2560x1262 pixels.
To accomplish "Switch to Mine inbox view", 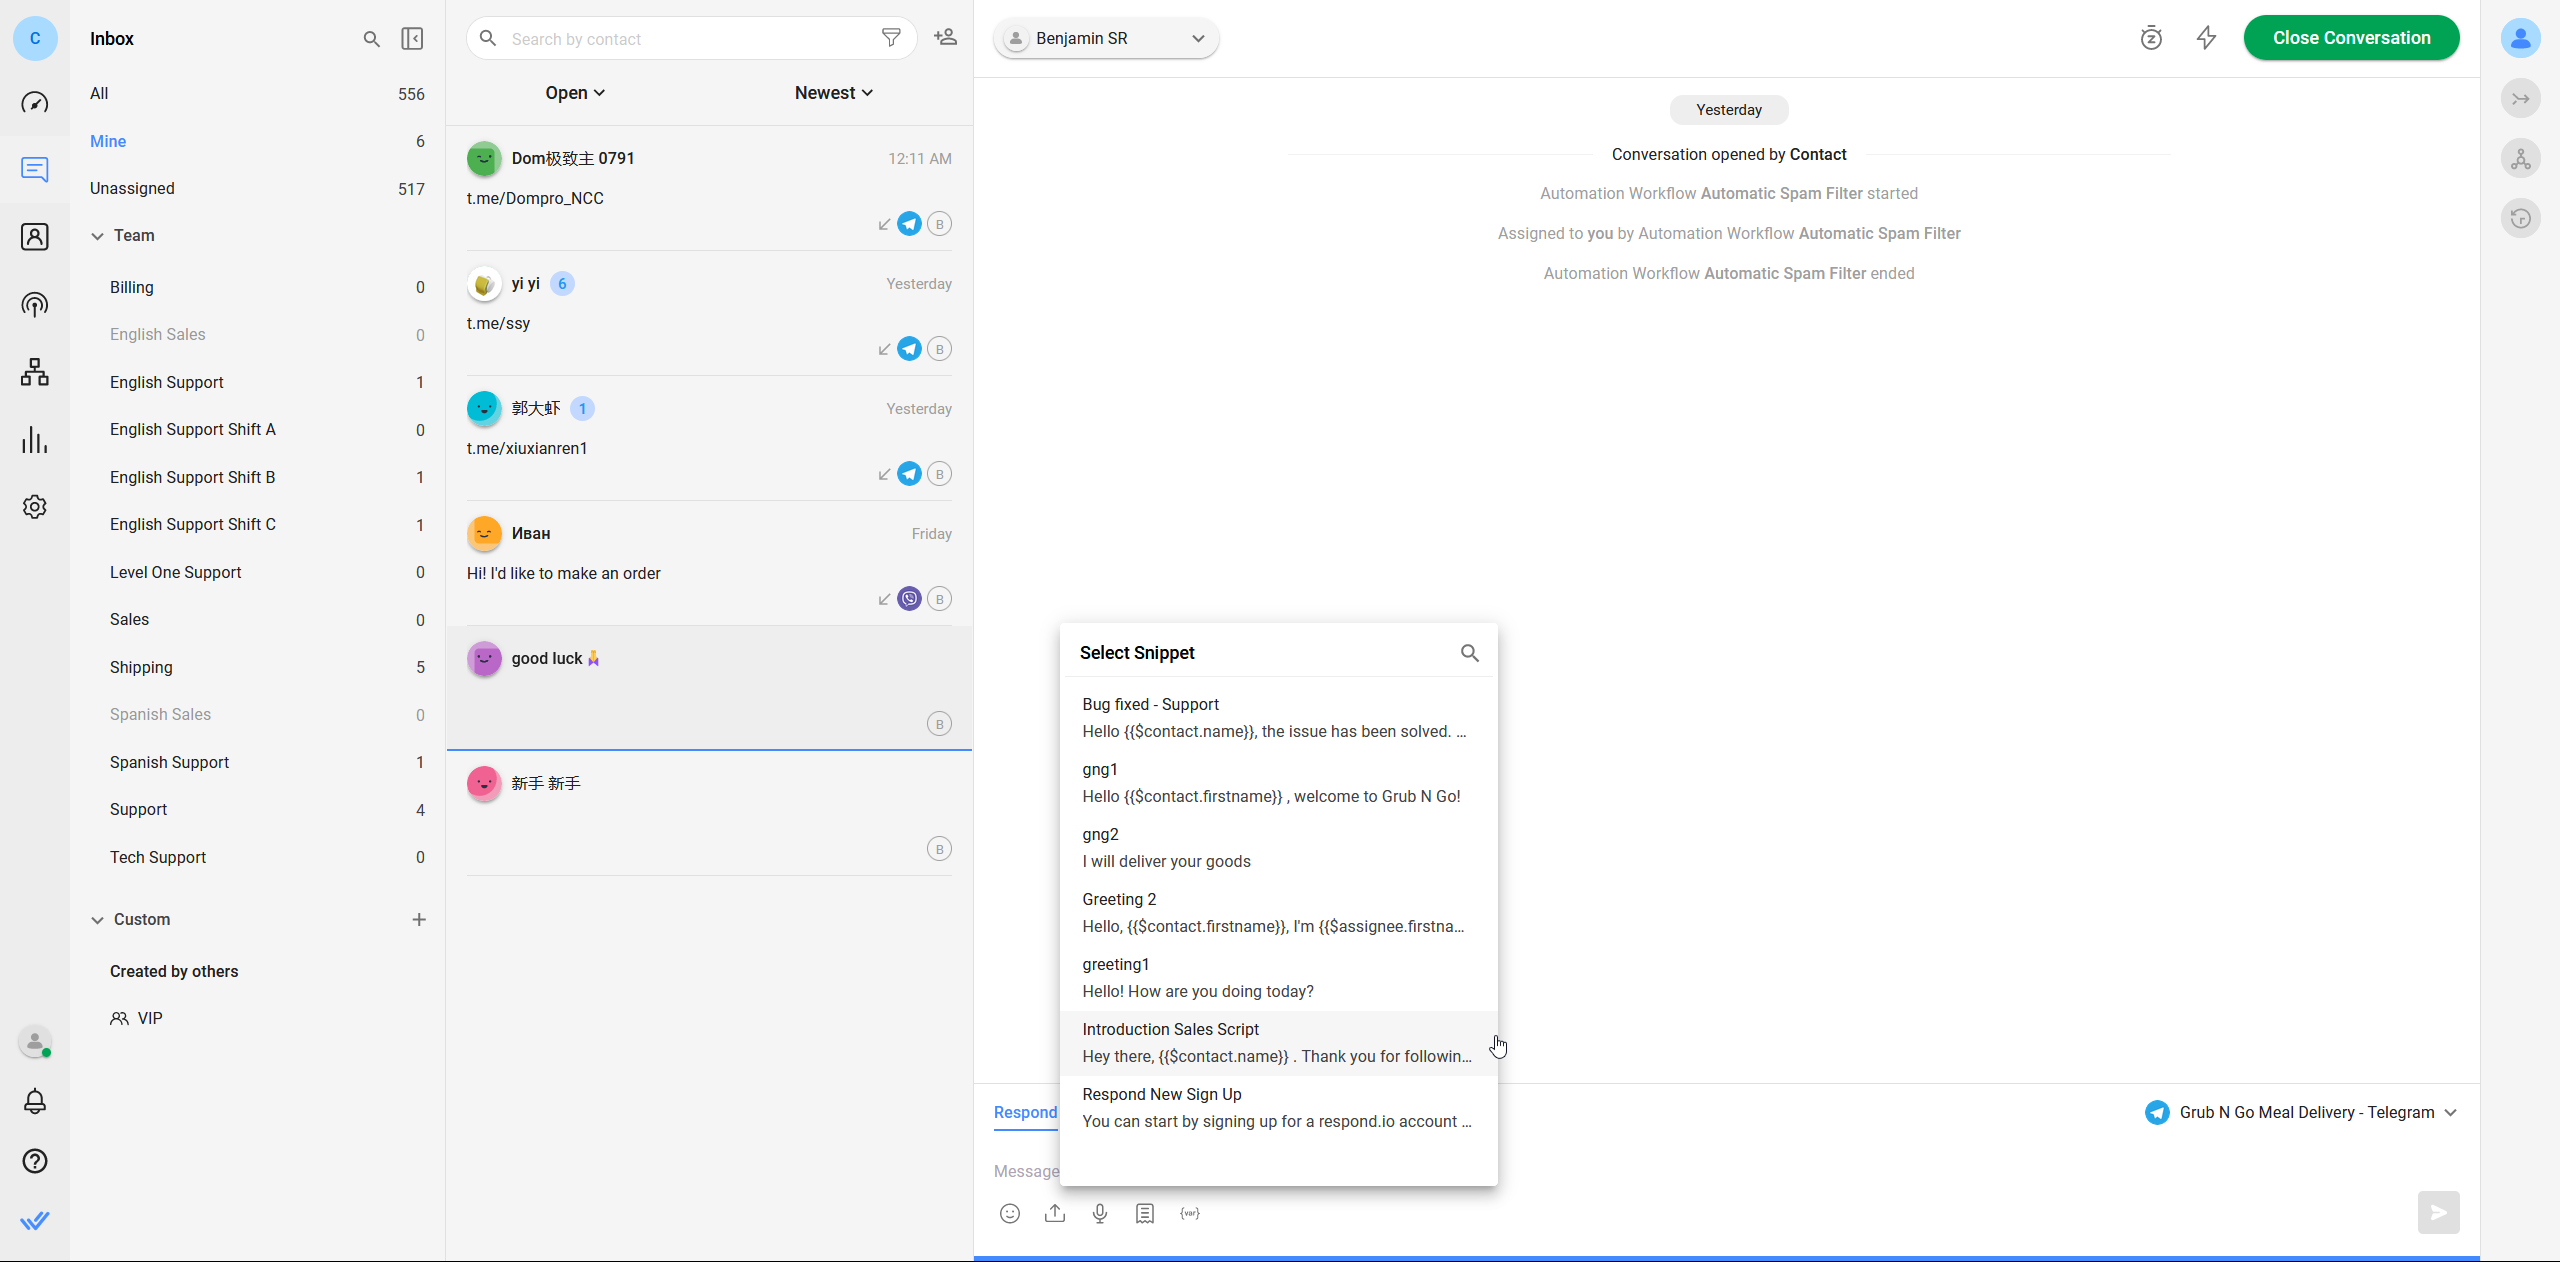I will click(x=106, y=140).
